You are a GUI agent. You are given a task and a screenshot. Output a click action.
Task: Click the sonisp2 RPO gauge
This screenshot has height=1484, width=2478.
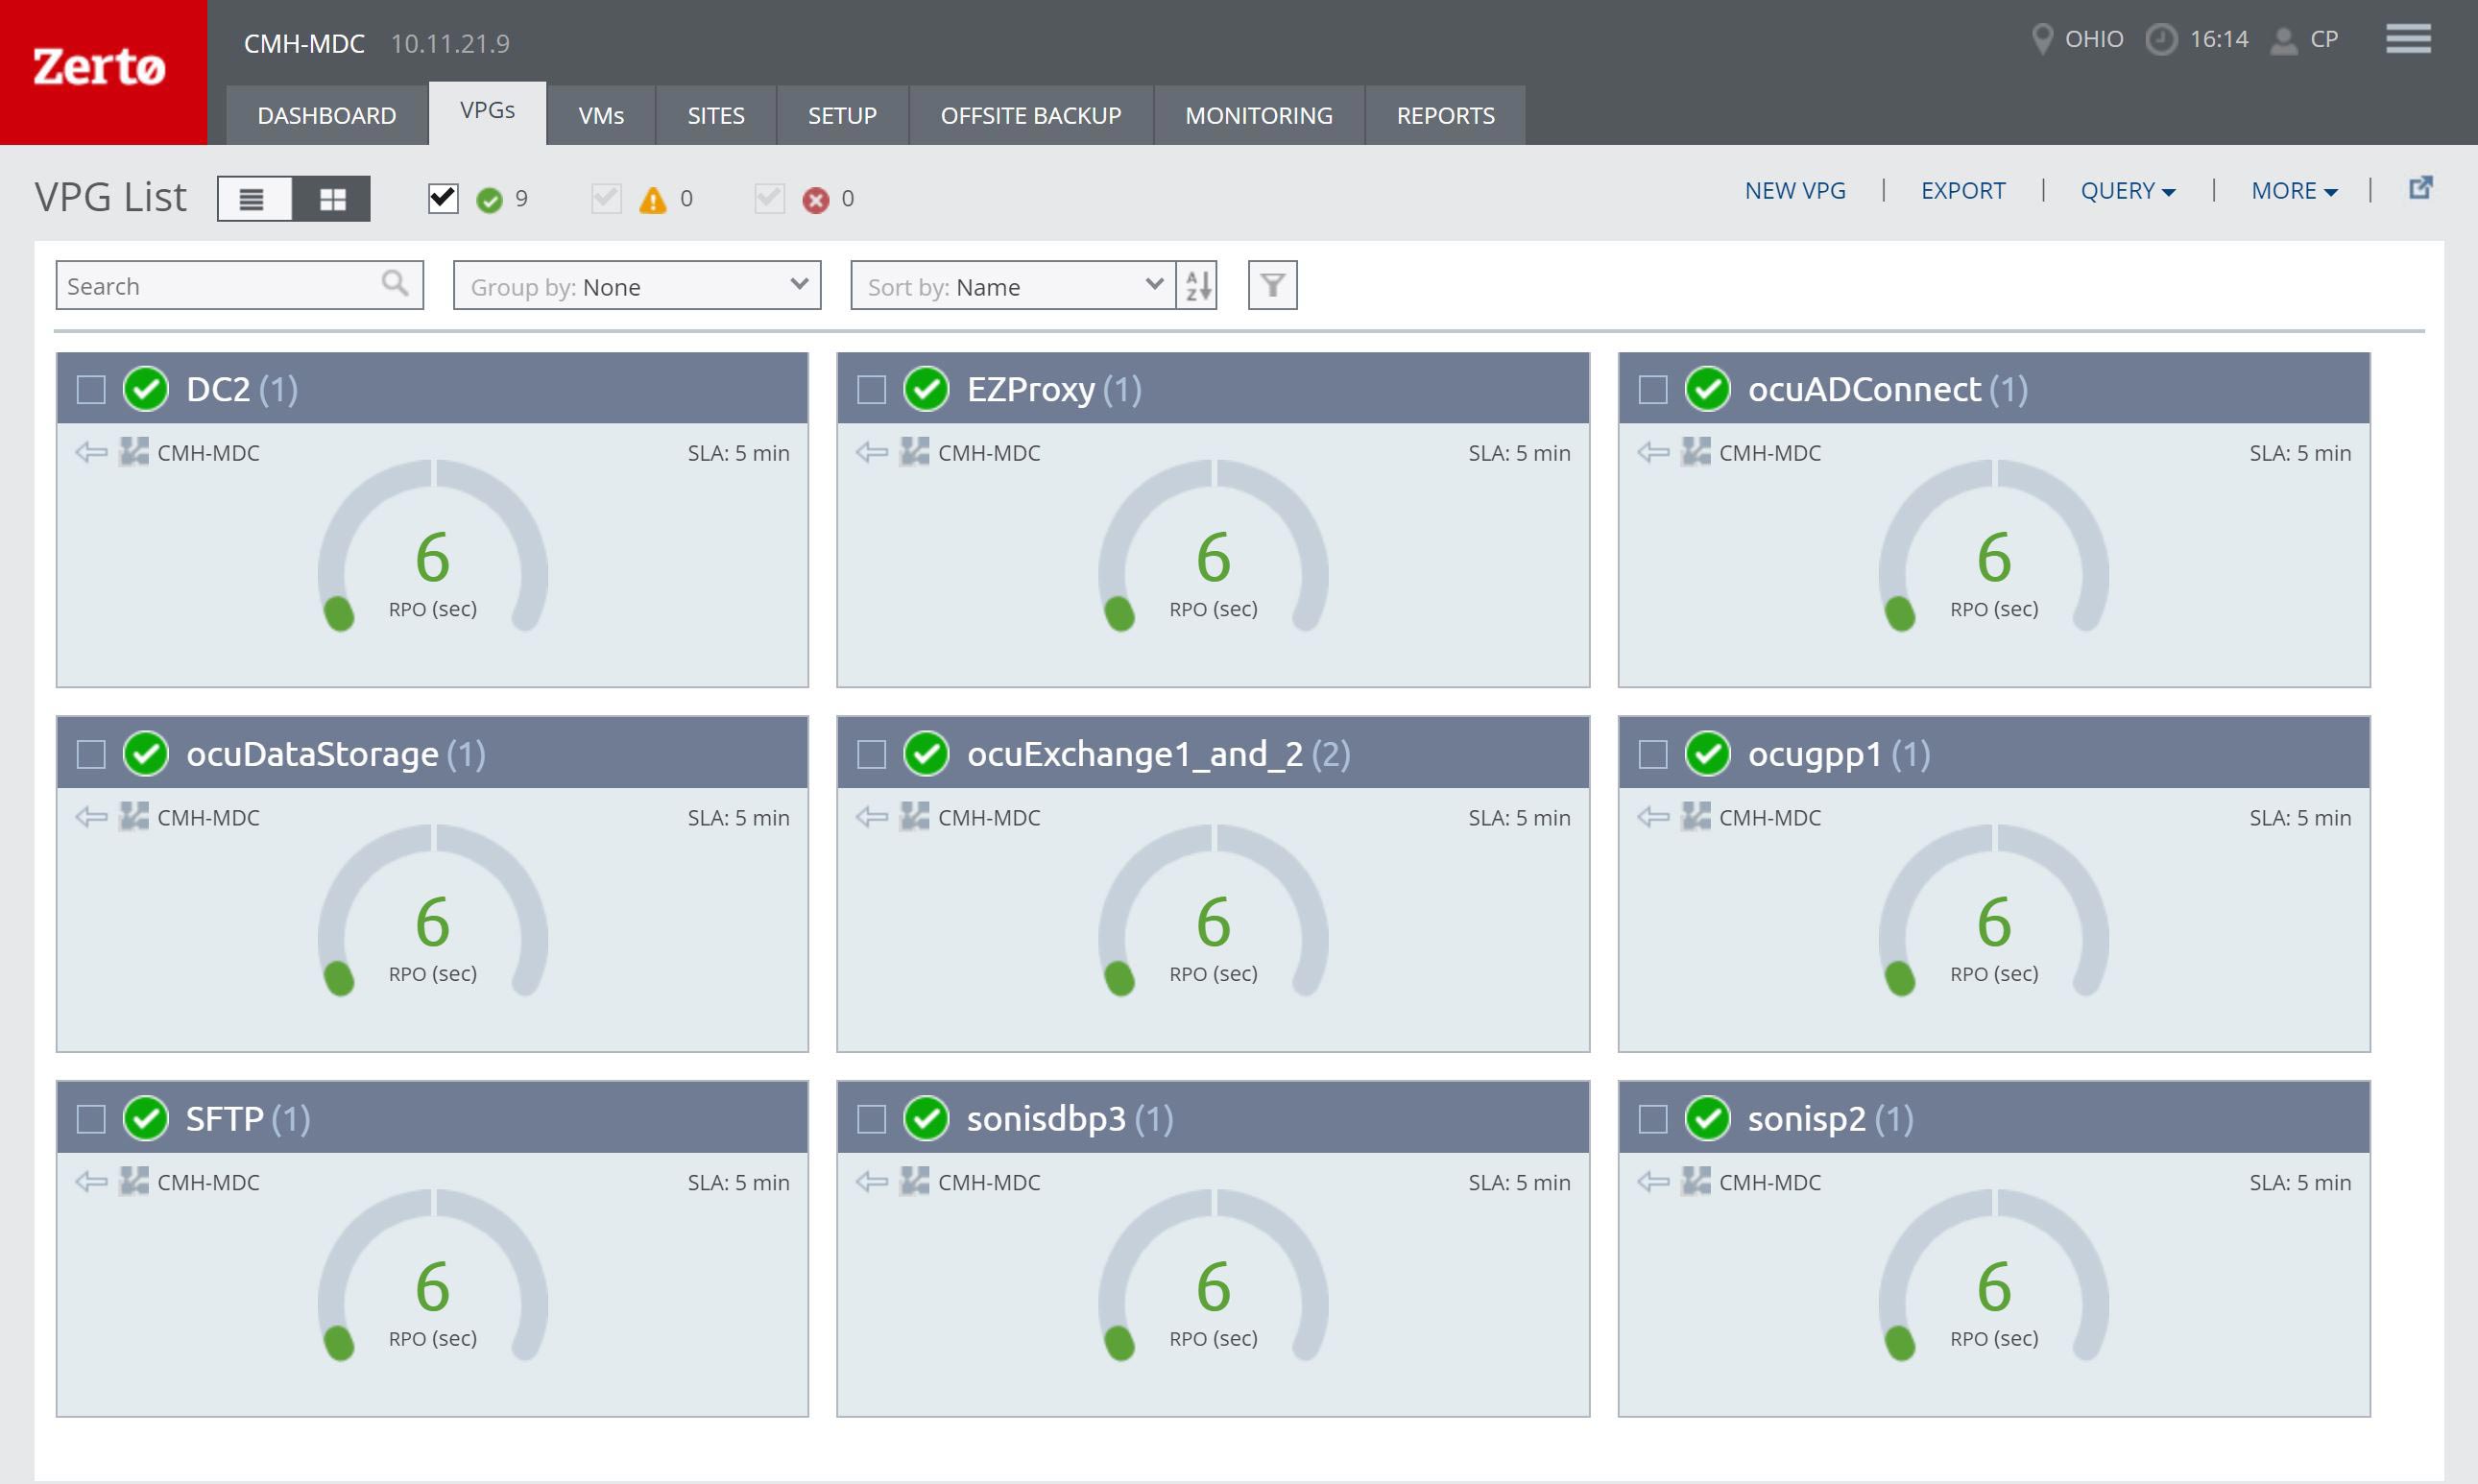1994,1277
